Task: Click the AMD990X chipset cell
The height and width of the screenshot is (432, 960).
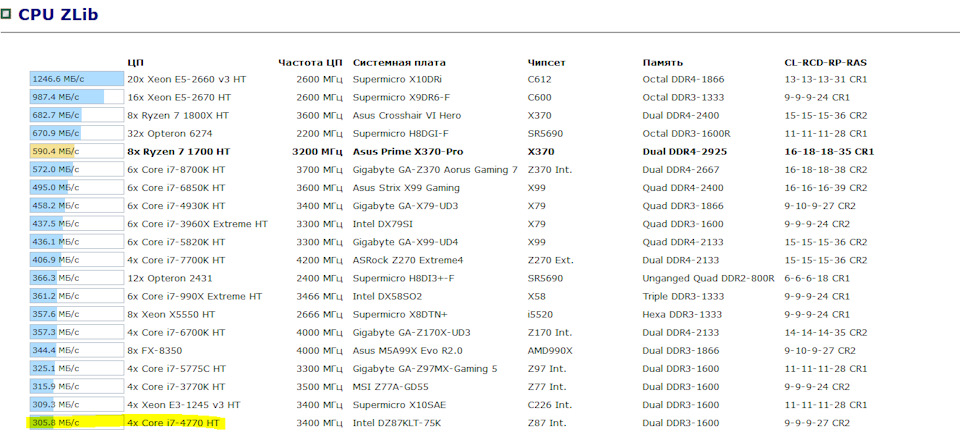Action: point(550,351)
